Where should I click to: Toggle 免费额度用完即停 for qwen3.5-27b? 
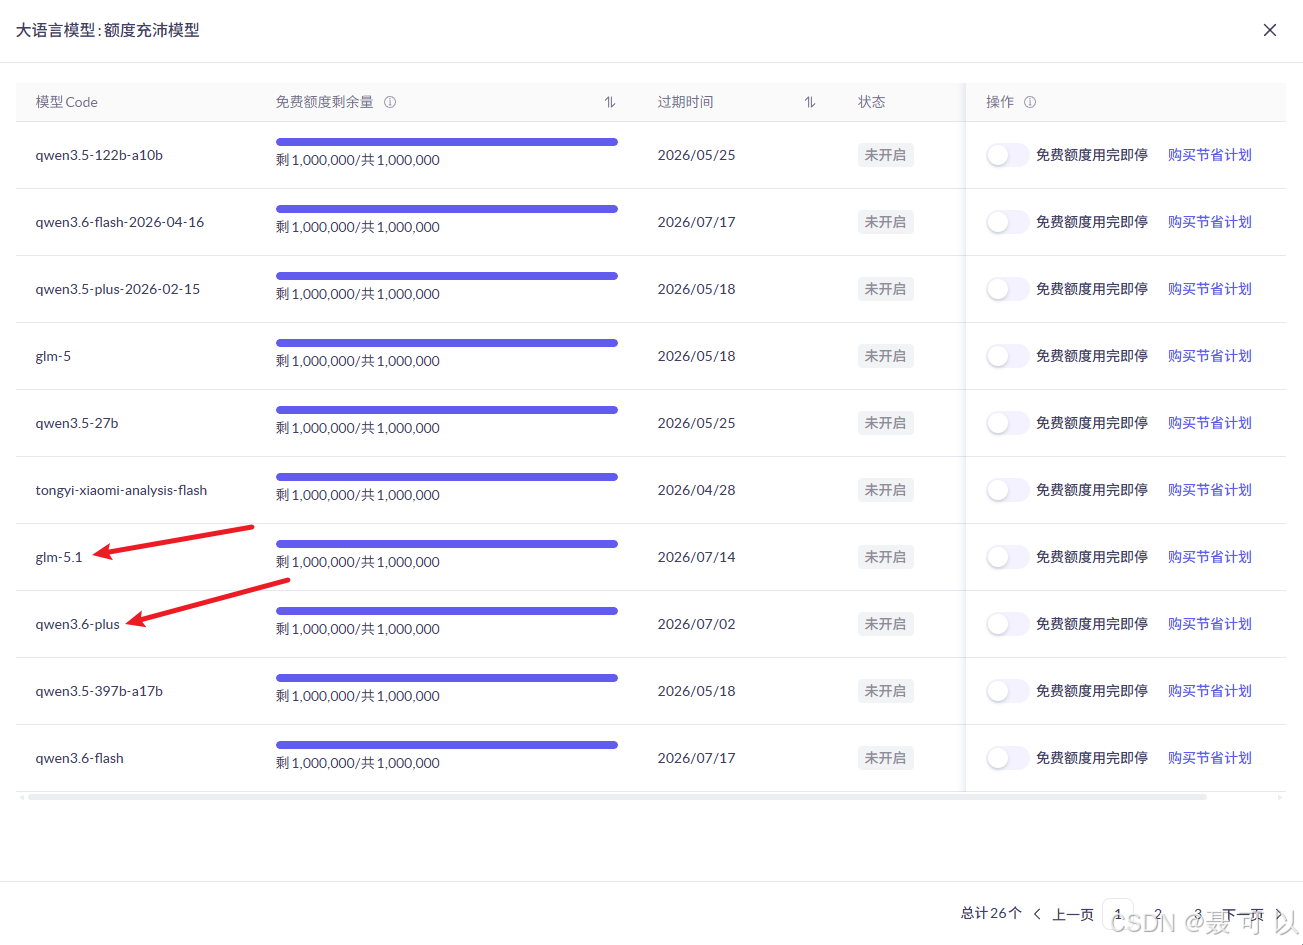1007,423
